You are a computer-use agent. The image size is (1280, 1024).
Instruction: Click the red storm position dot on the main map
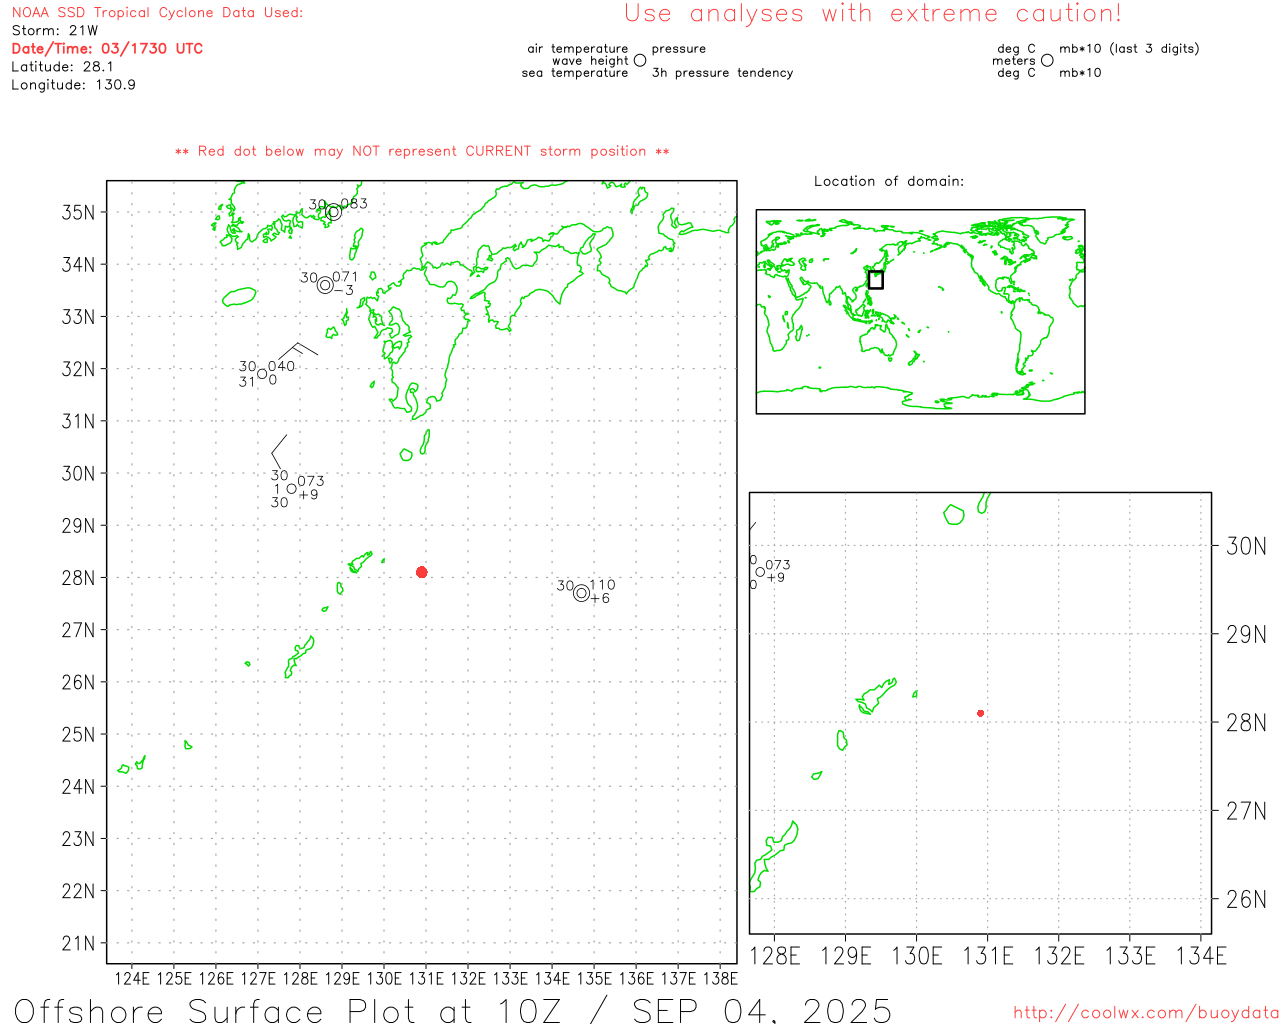click(x=421, y=572)
